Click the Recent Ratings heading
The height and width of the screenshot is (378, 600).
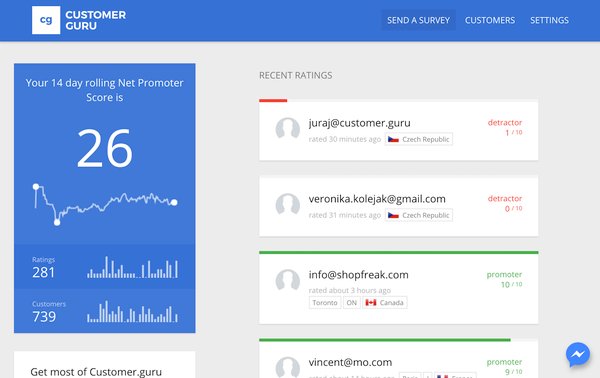point(295,75)
